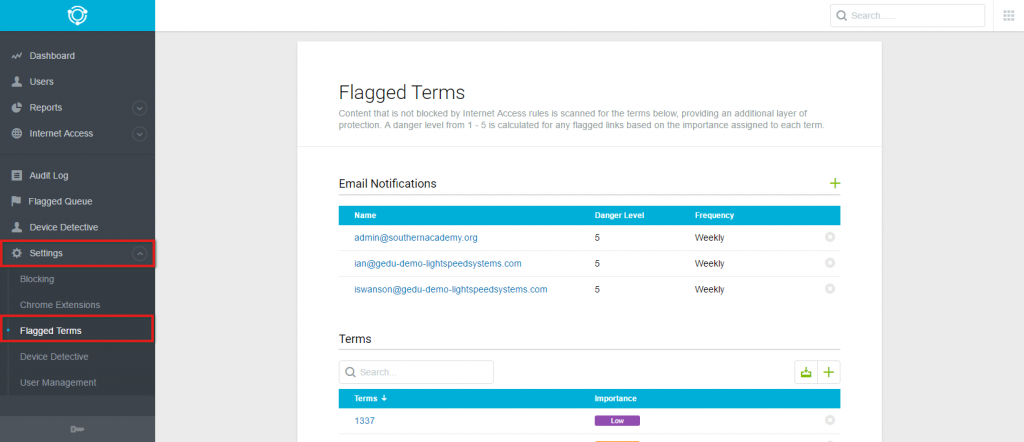Open the 1337 term link

coord(364,420)
